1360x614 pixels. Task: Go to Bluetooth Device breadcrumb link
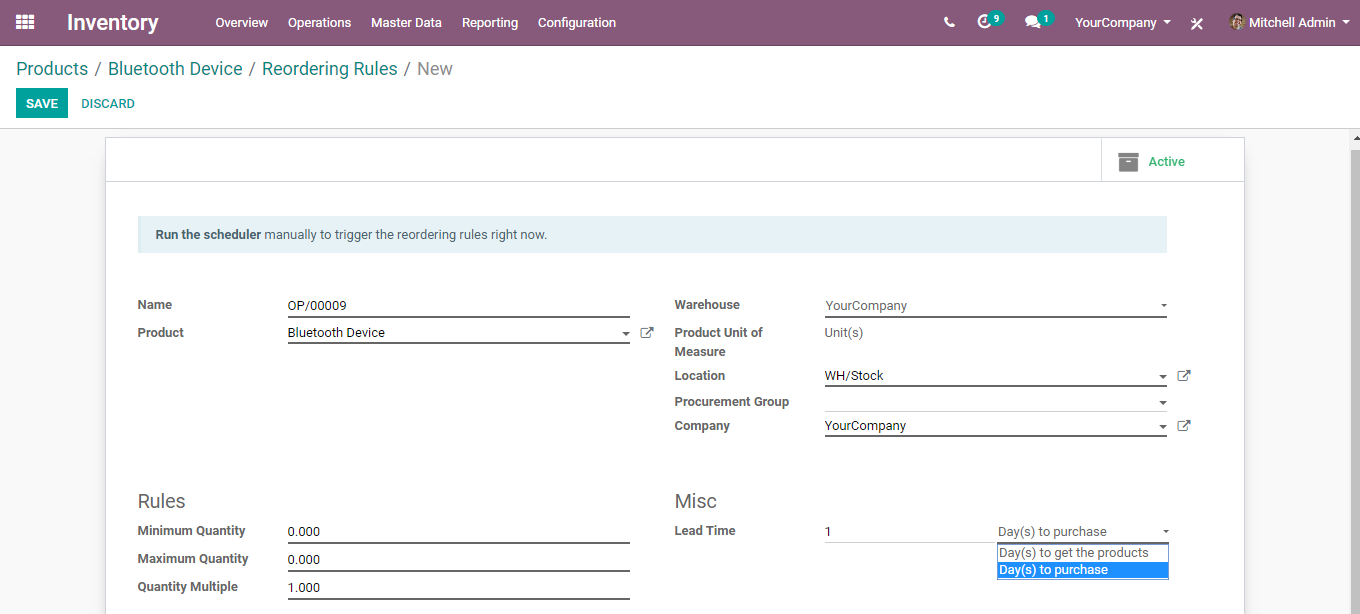point(175,69)
